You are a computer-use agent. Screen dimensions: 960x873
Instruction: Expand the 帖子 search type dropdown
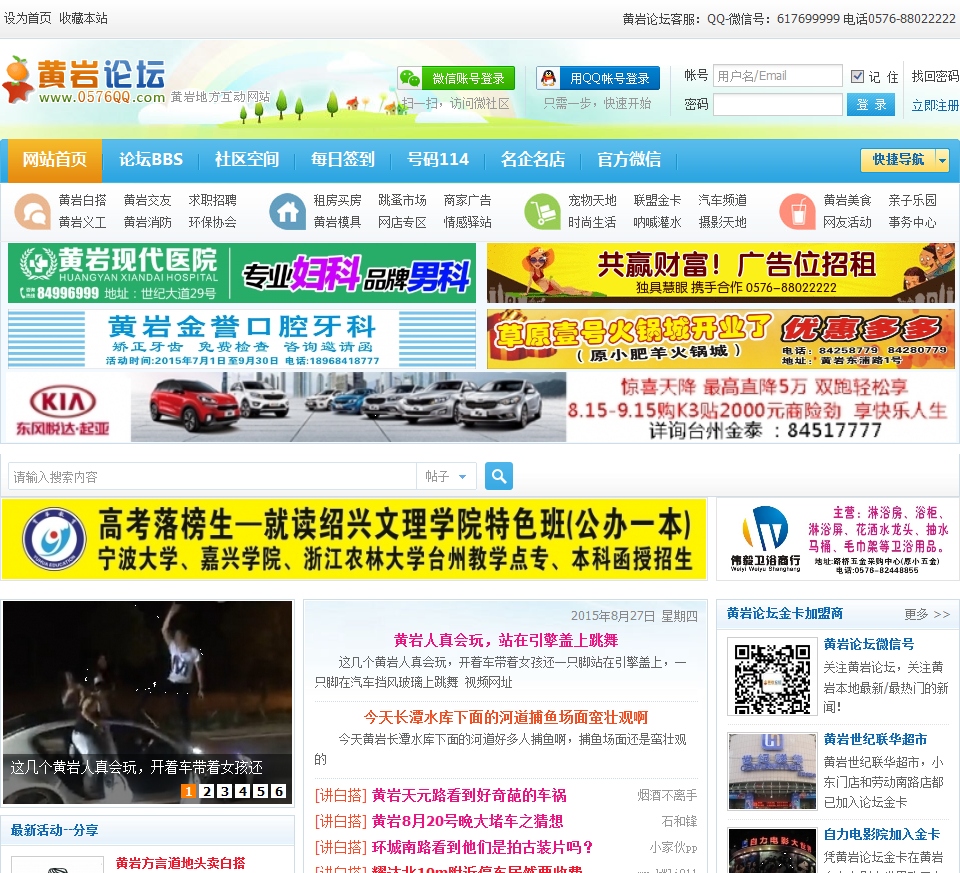pyautogui.click(x=446, y=476)
